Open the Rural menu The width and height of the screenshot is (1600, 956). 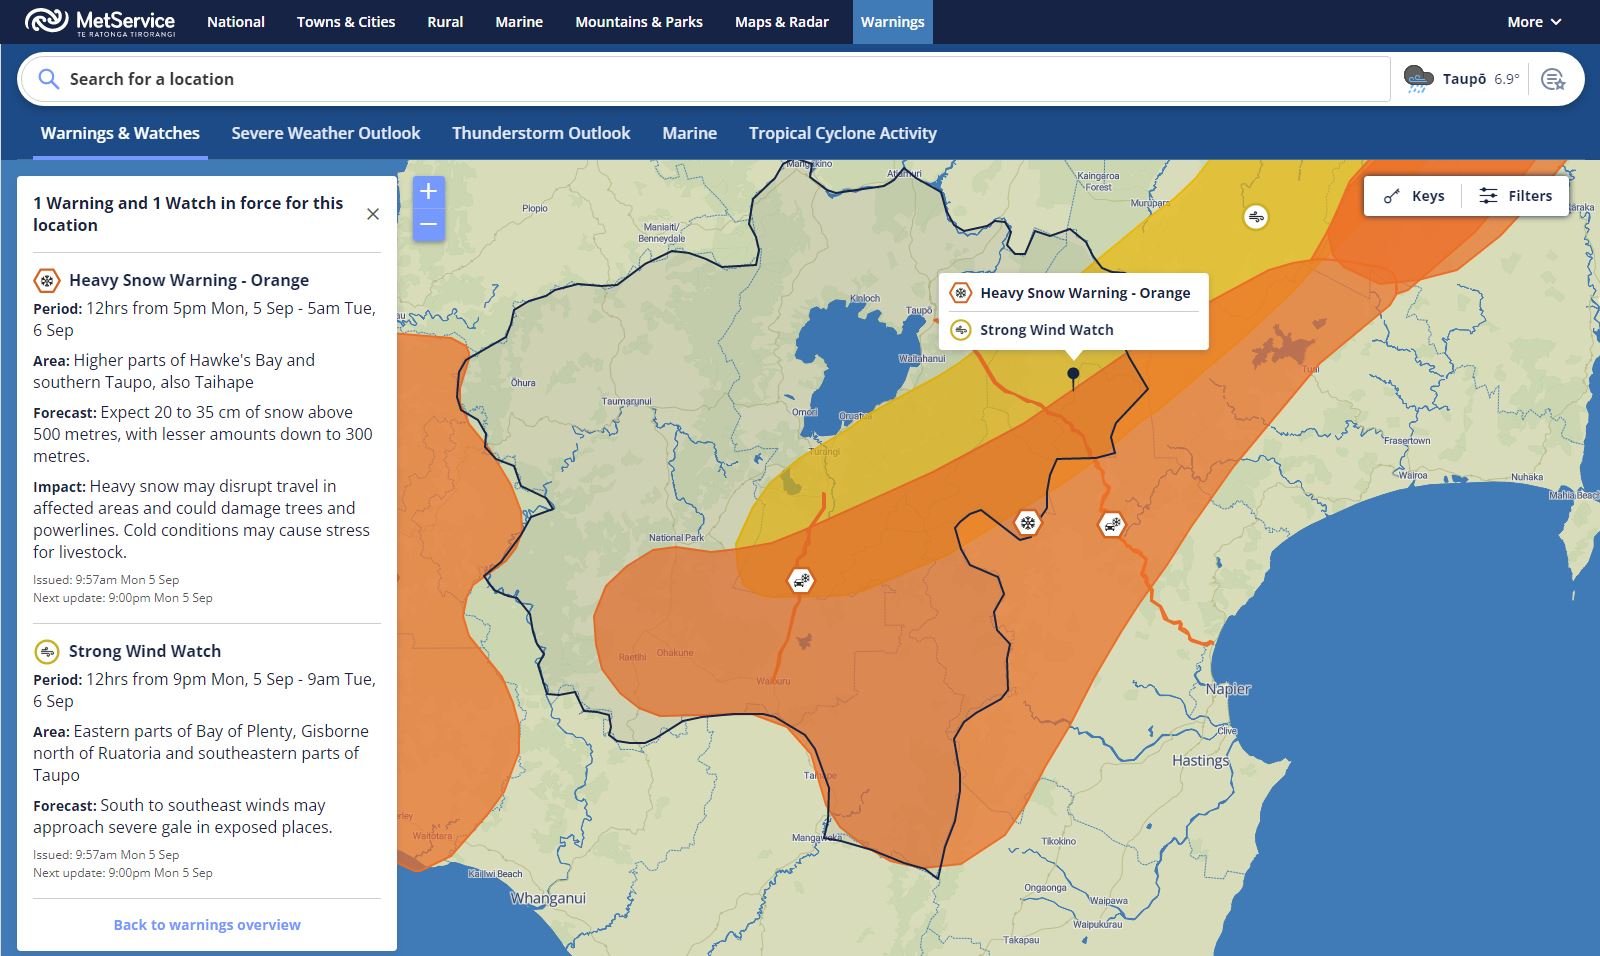coord(445,22)
